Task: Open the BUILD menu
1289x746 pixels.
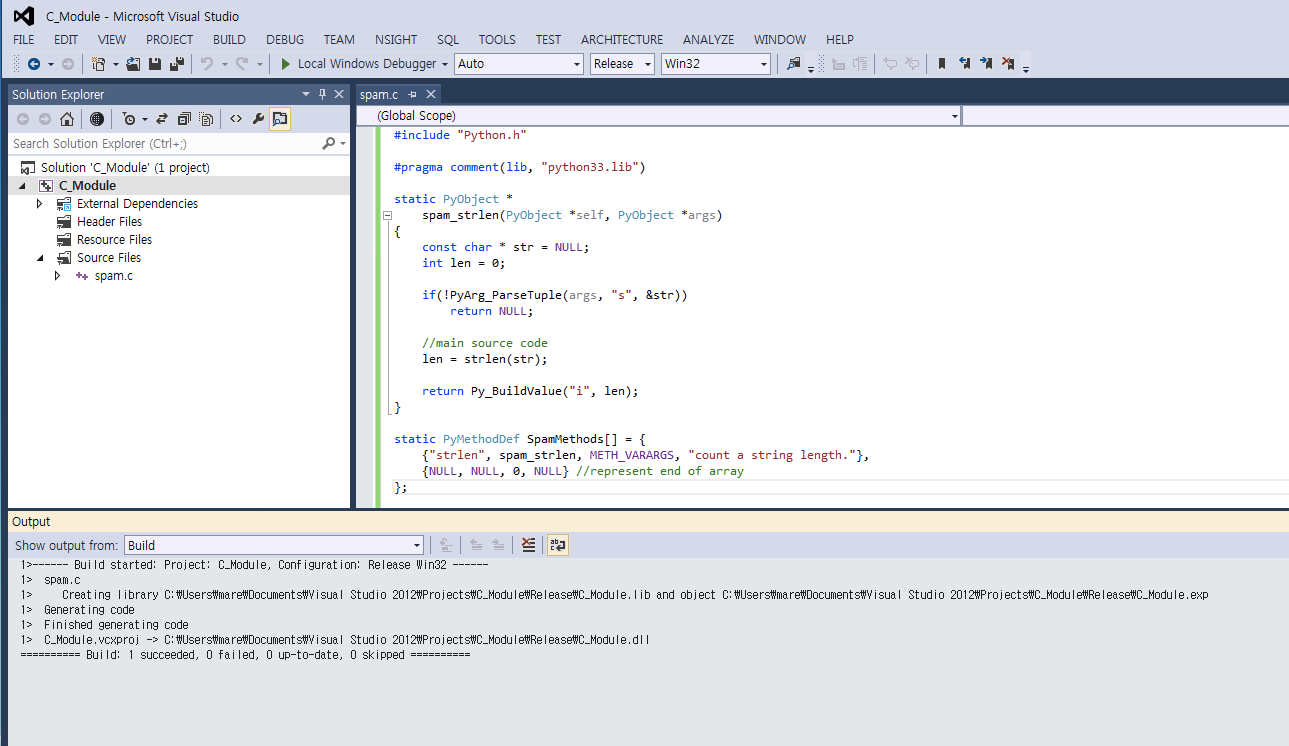Action: coord(229,39)
